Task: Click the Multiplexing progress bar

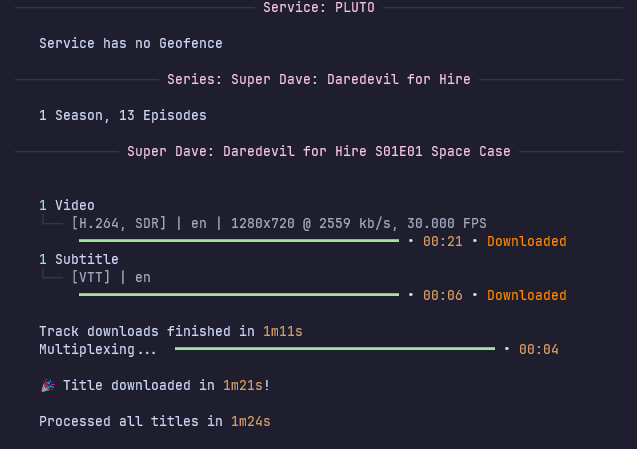Action: [334, 349]
